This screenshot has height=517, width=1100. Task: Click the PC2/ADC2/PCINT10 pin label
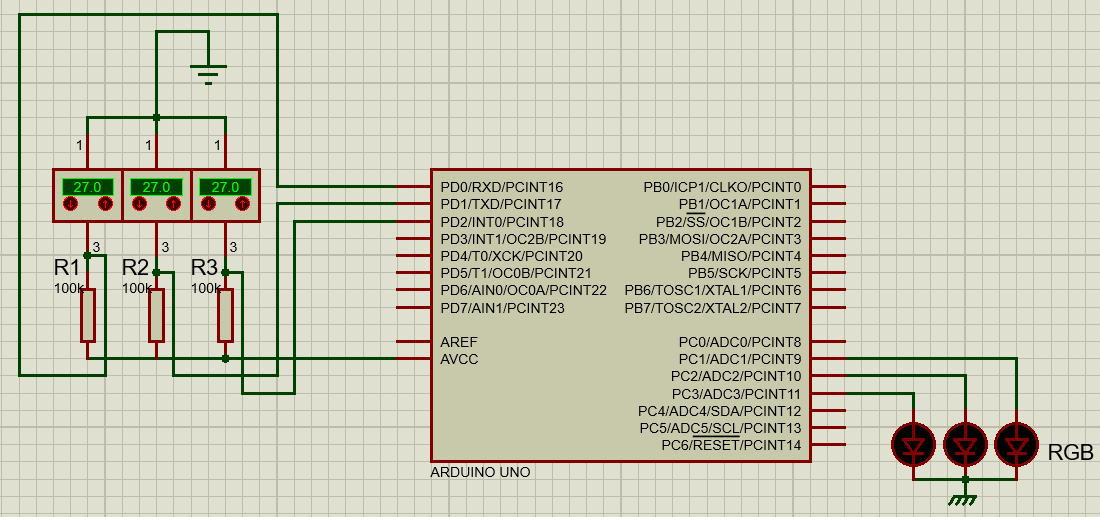point(736,377)
